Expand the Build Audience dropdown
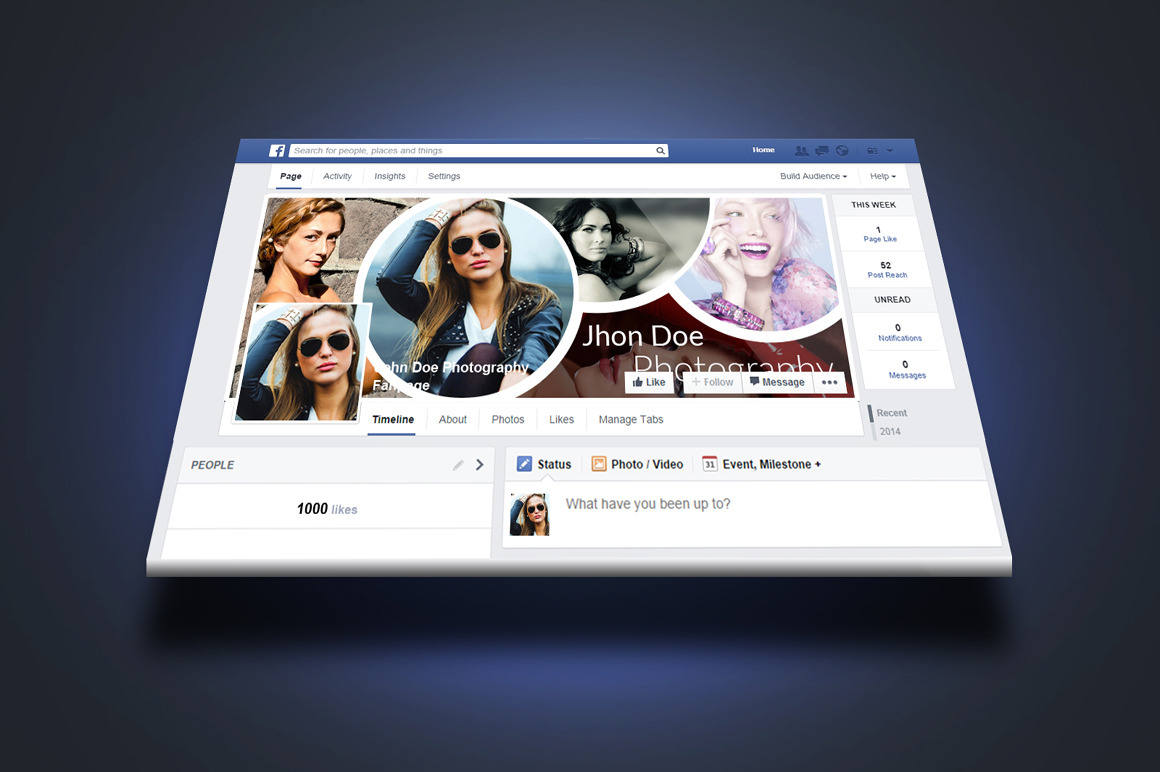1160x772 pixels. pyautogui.click(x=813, y=176)
